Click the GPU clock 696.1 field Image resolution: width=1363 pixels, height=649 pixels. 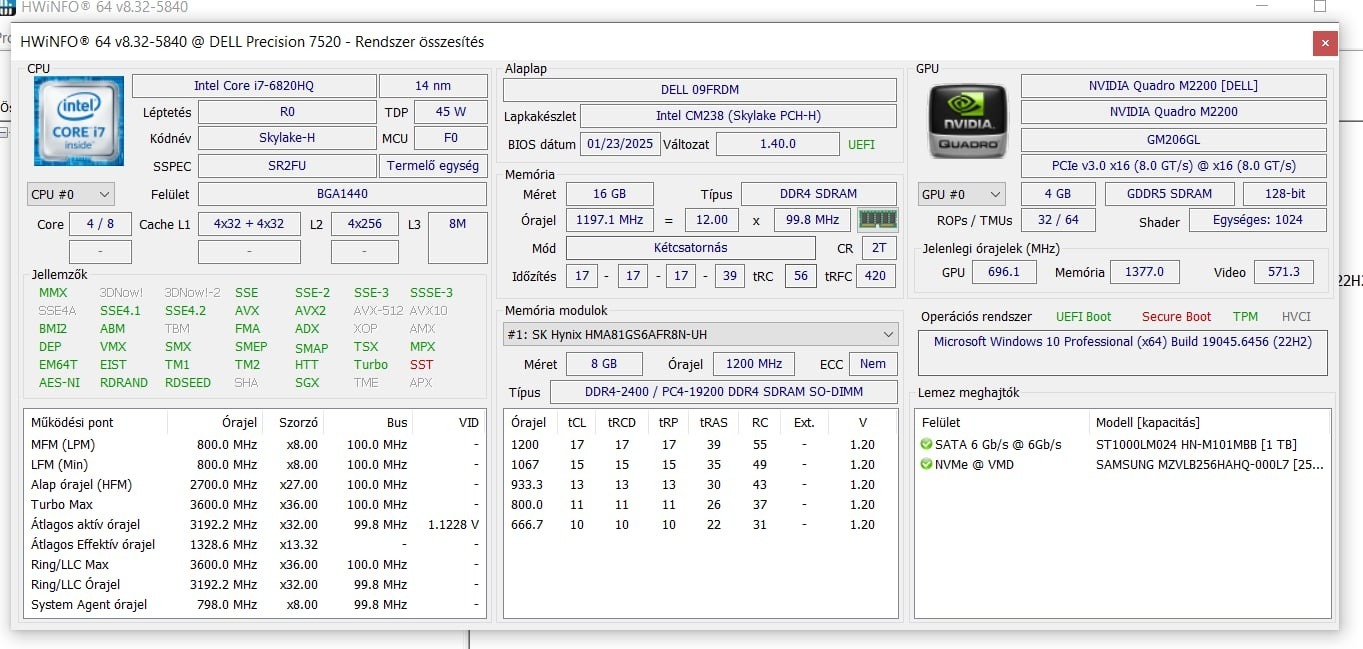(x=1003, y=272)
